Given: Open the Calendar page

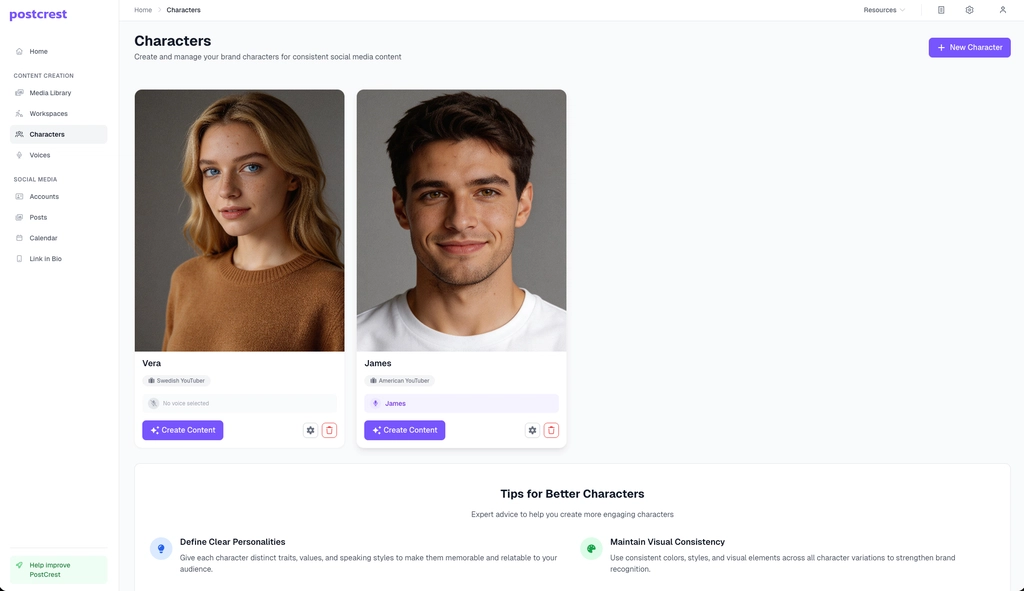Looking at the screenshot, I should click(x=43, y=238).
